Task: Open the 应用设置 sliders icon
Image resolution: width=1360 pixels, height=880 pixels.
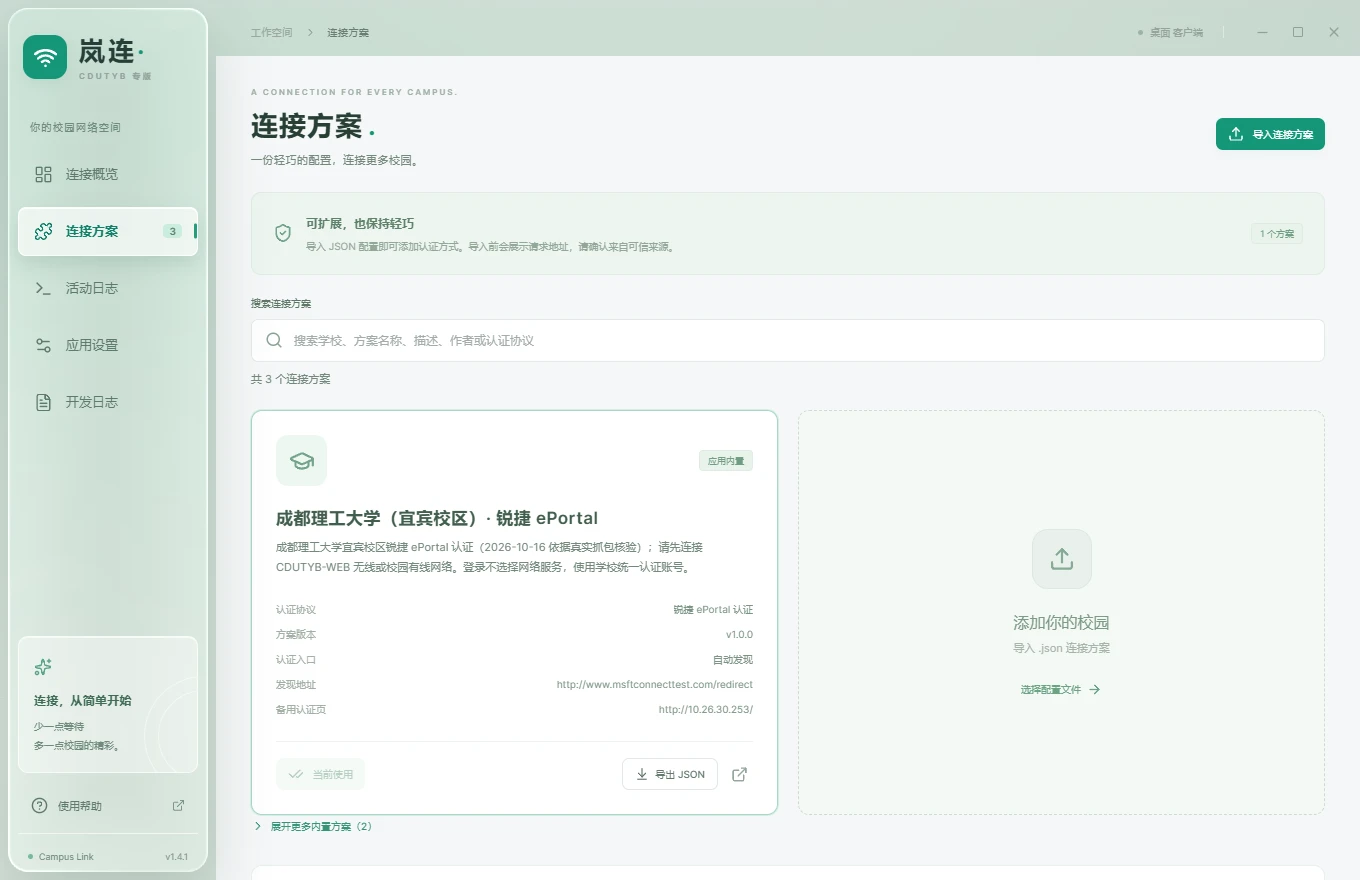Action: coord(43,346)
